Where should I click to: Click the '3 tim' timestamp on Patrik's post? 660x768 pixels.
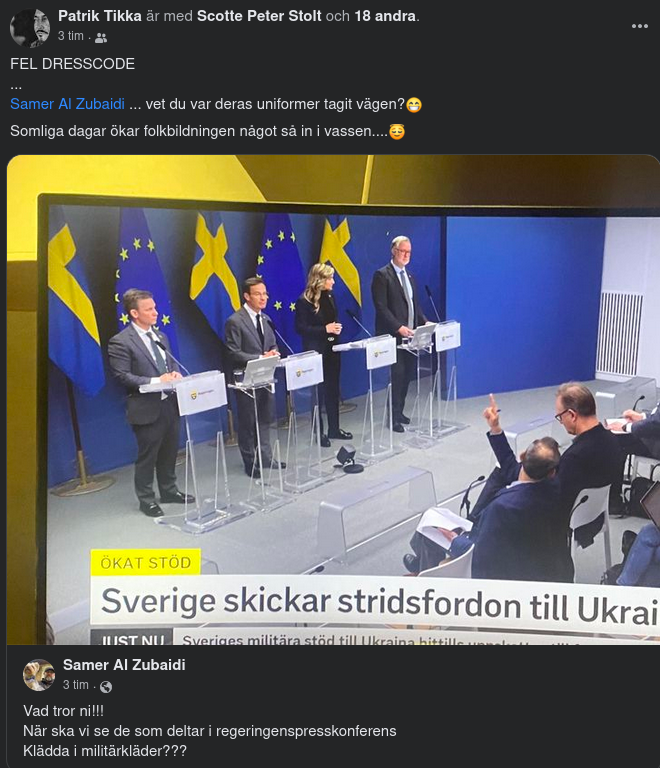71,36
